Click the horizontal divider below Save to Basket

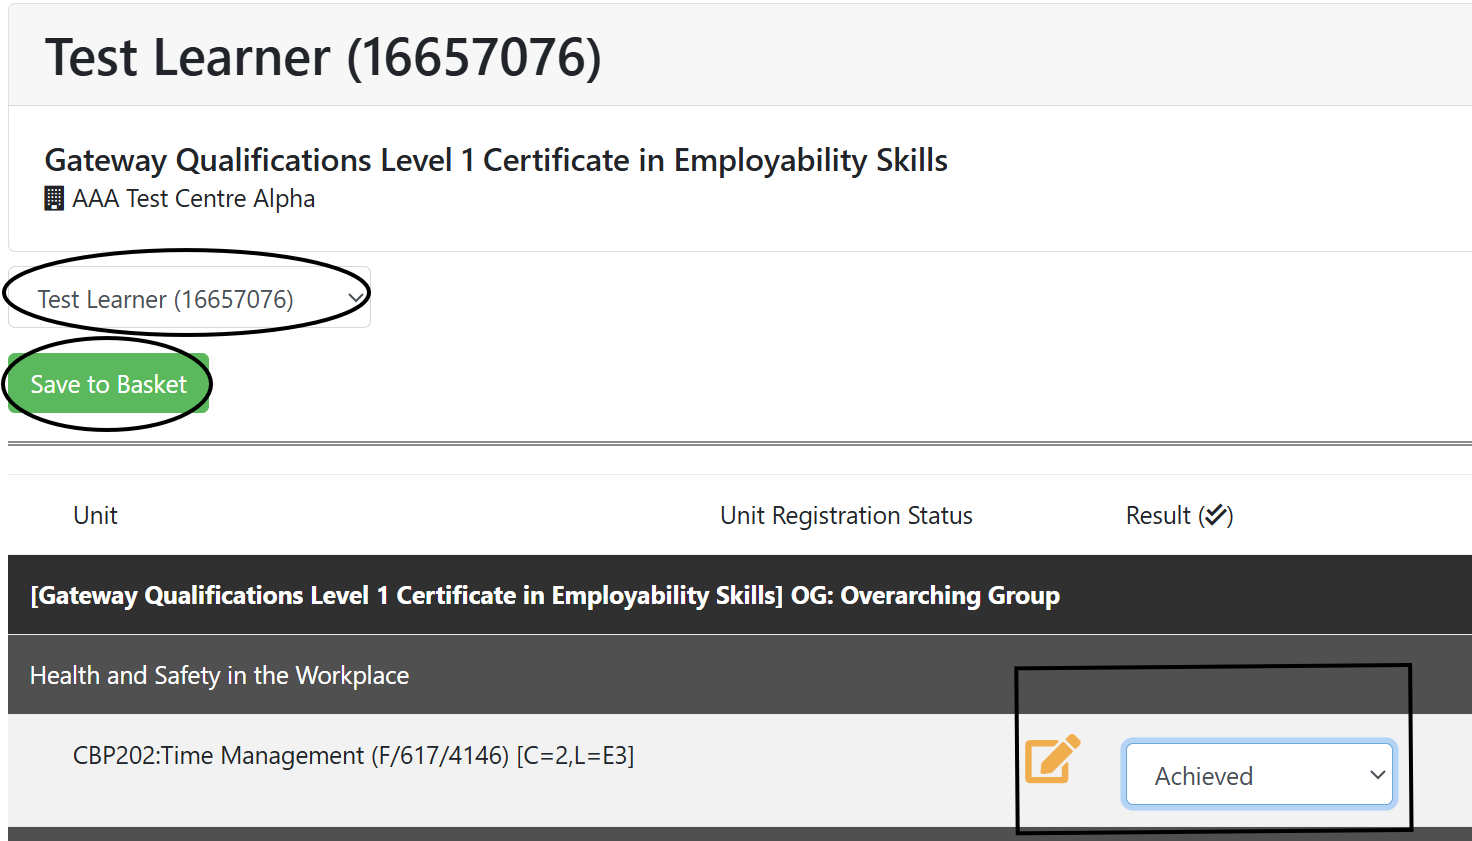[739, 443]
